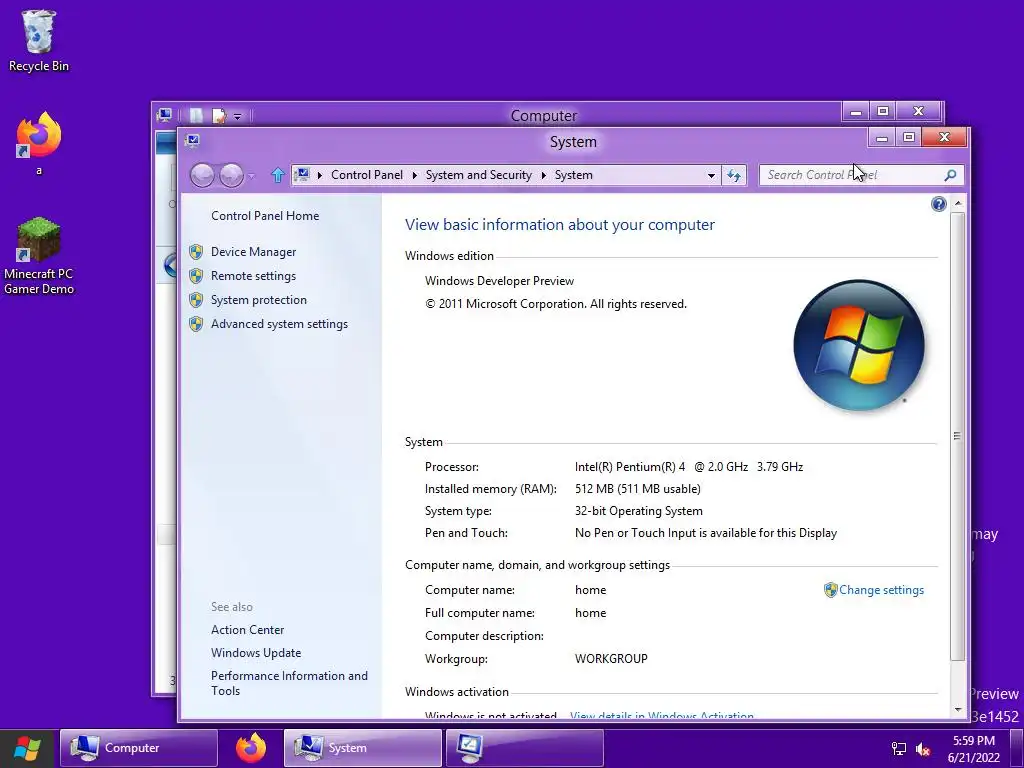Open Customize Quick Access Toolbar dropdown
This screenshot has height=768, width=1024.
click(238, 116)
